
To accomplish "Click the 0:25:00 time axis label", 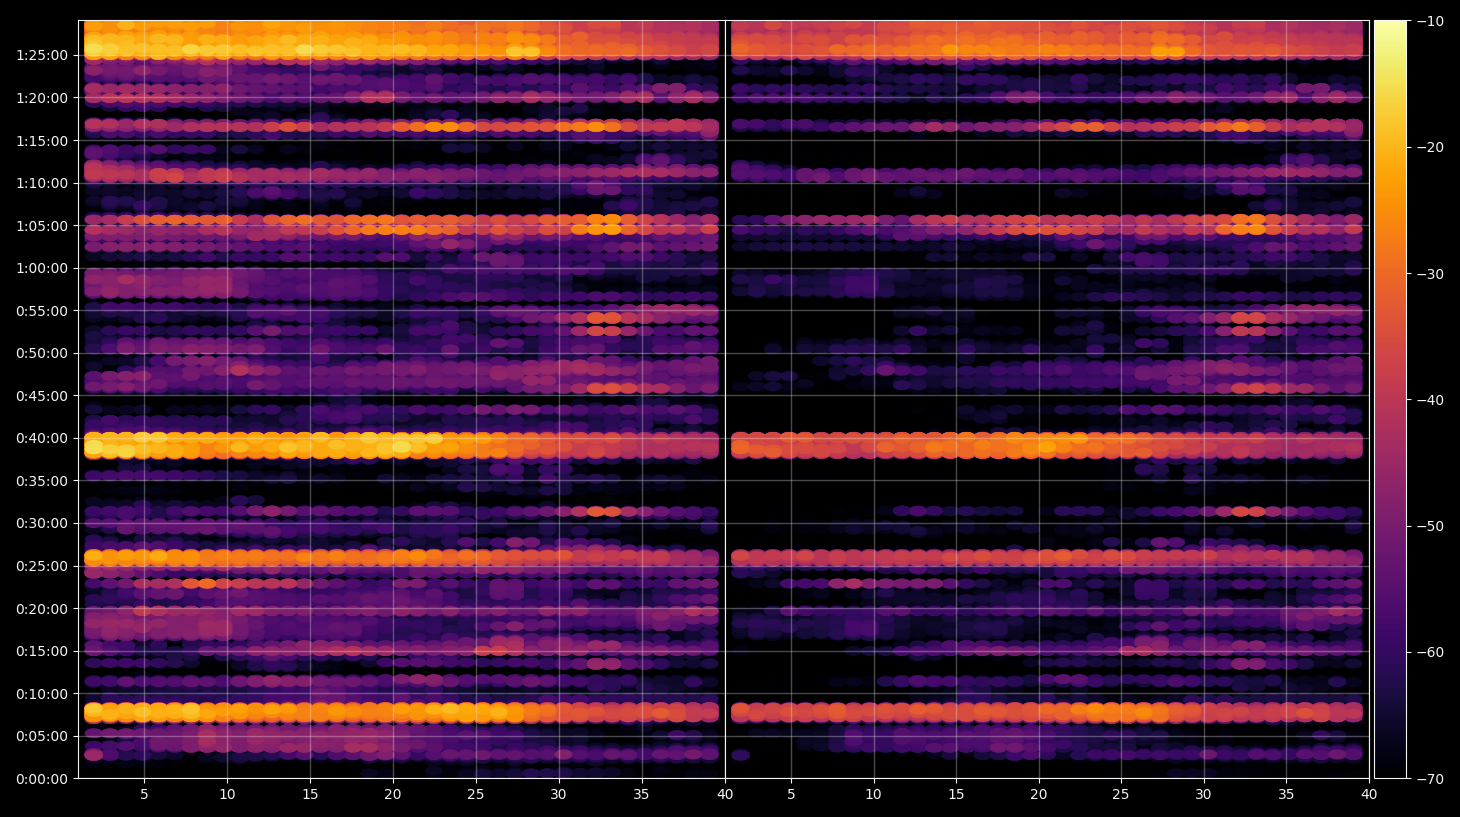I will pyautogui.click(x=42, y=566).
